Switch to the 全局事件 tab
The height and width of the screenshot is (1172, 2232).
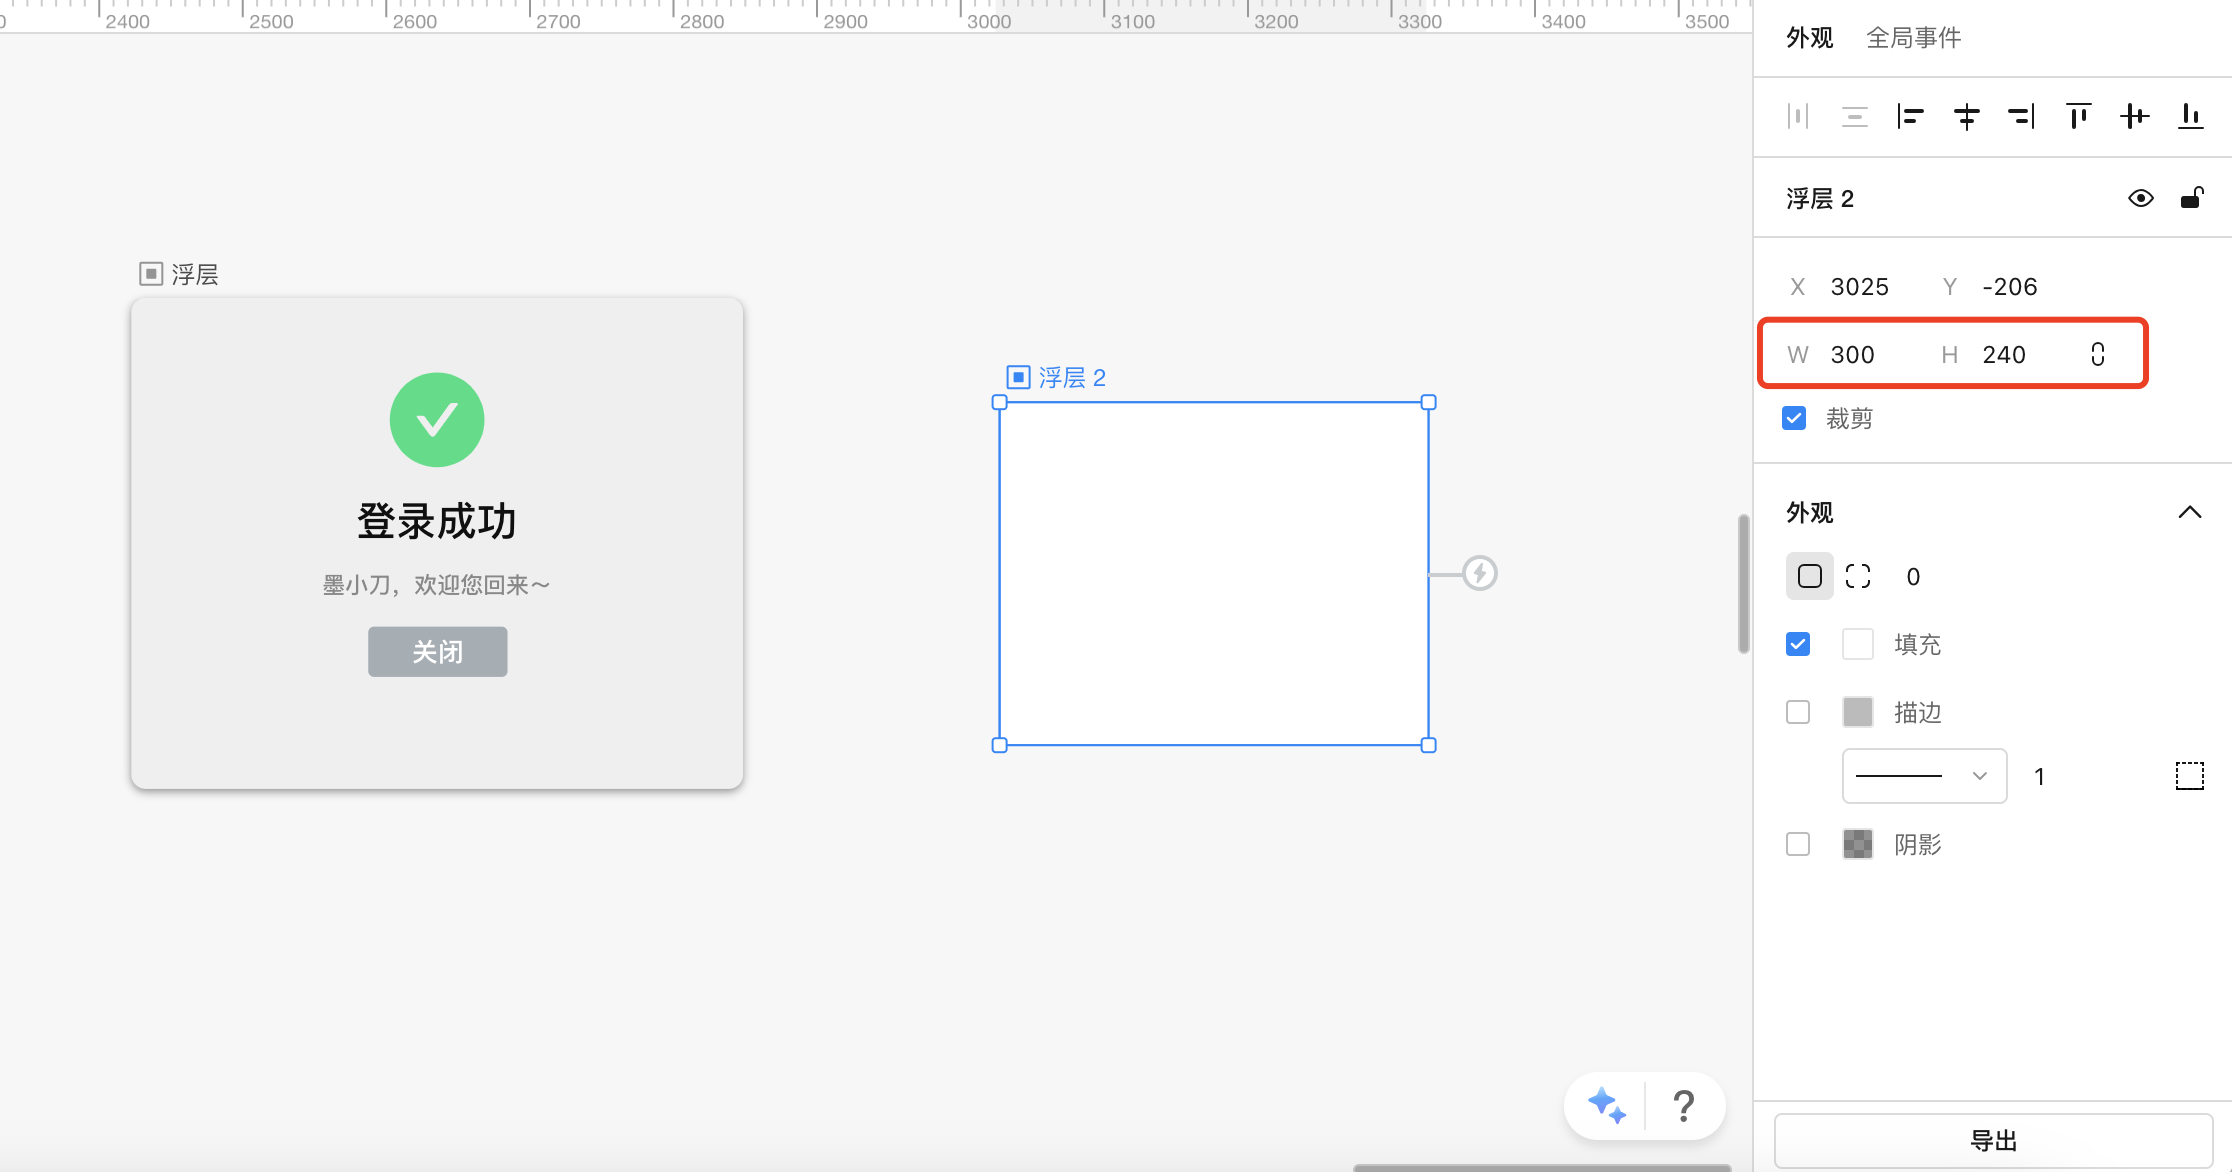click(1913, 38)
